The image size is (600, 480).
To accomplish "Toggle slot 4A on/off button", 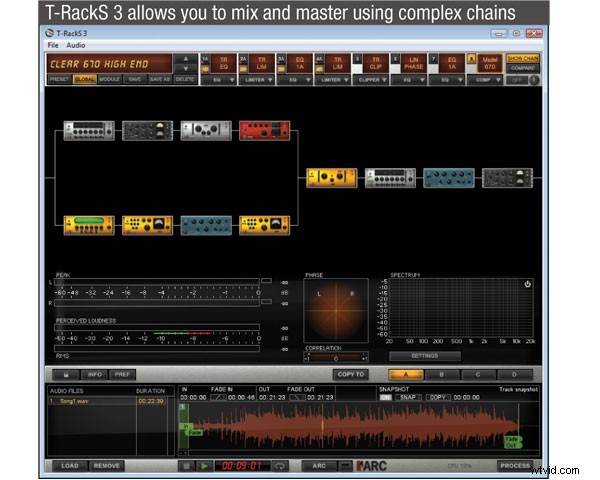I will pyautogui.click(x=319, y=69).
